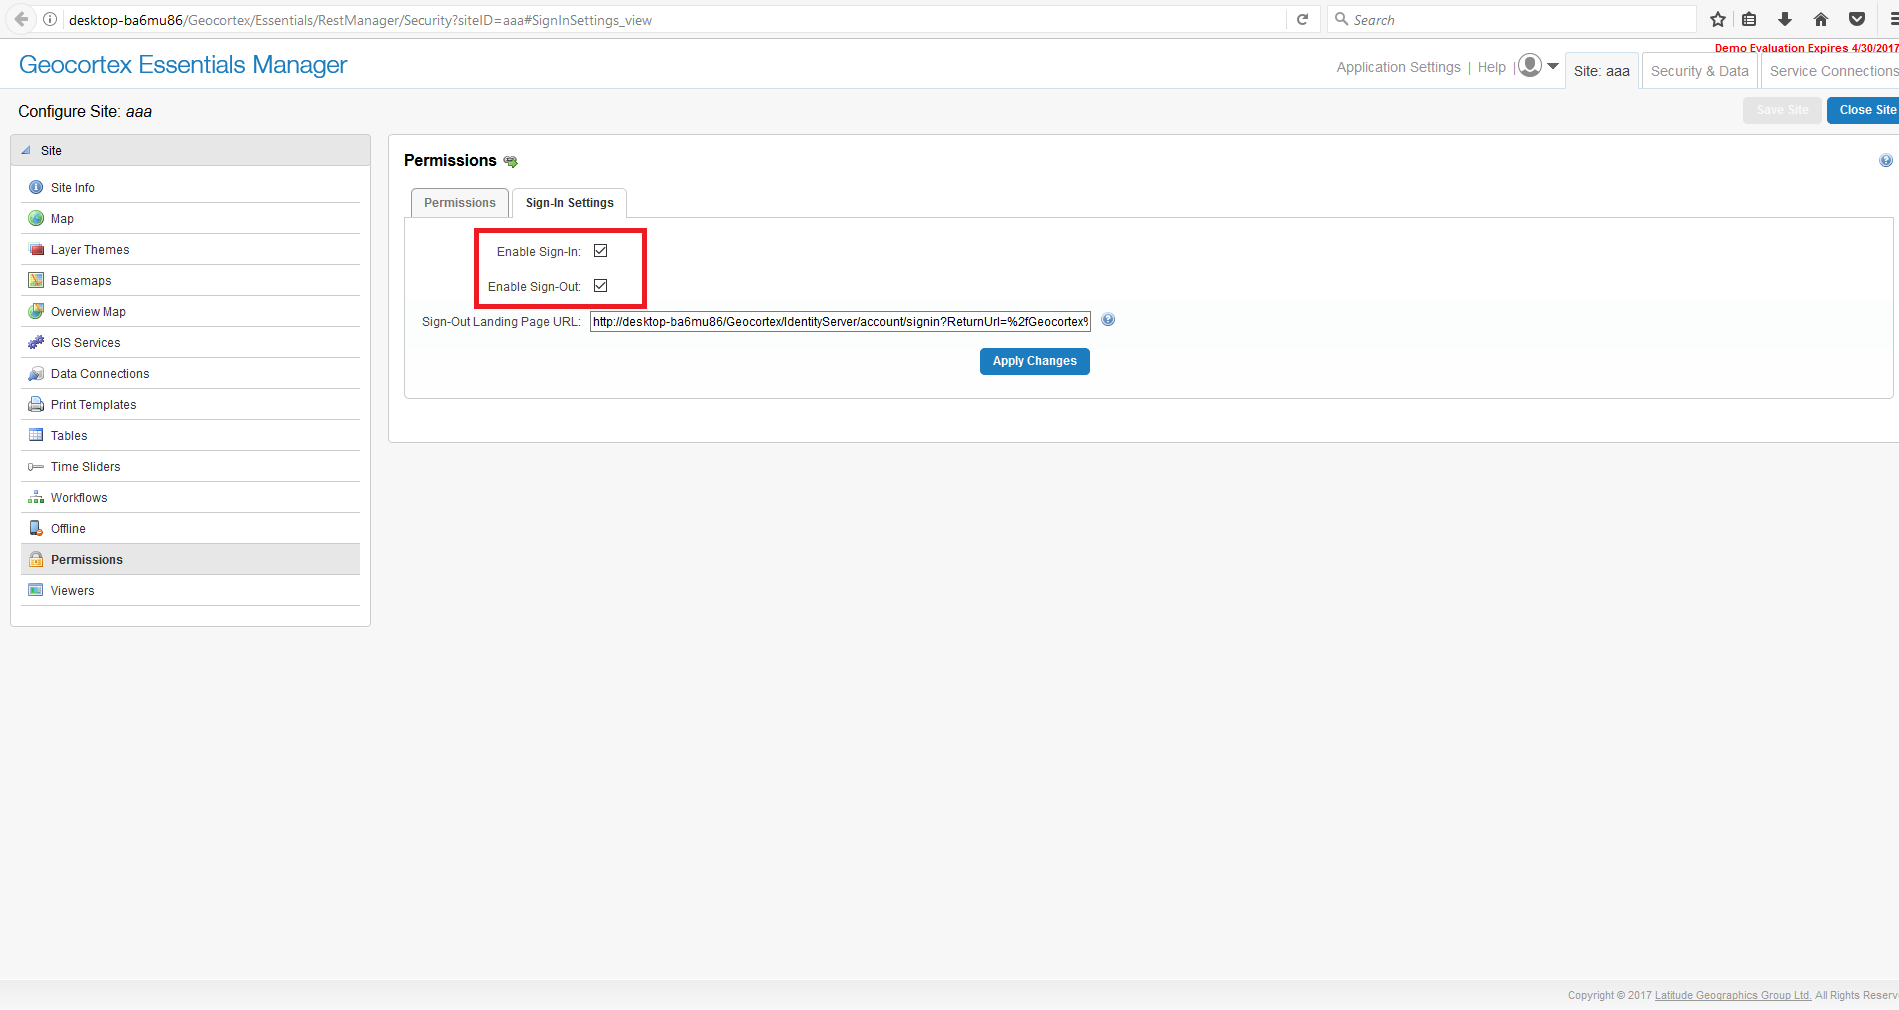
Task: Click the Viewers icon
Action: pyautogui.click(x=36, y=590)
